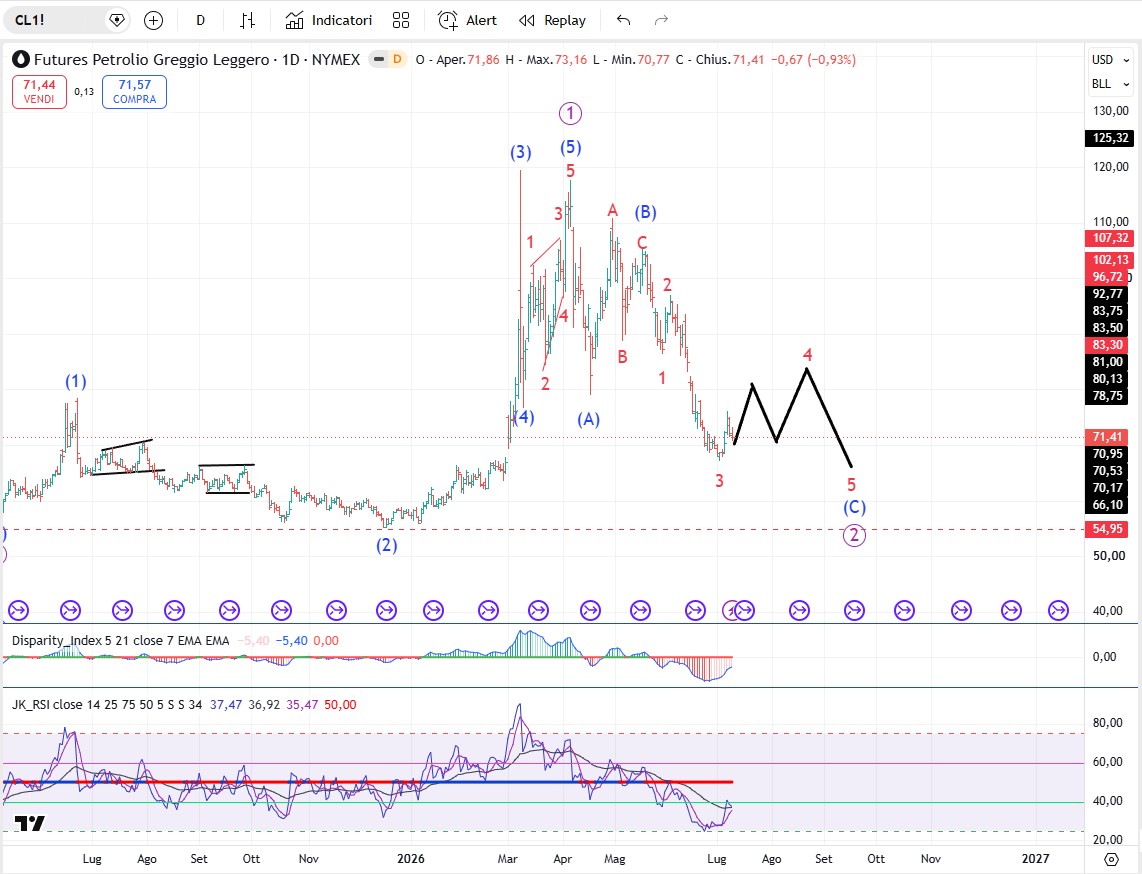
Task: Click the blue (2) wave label
Action: click(387, 546)
